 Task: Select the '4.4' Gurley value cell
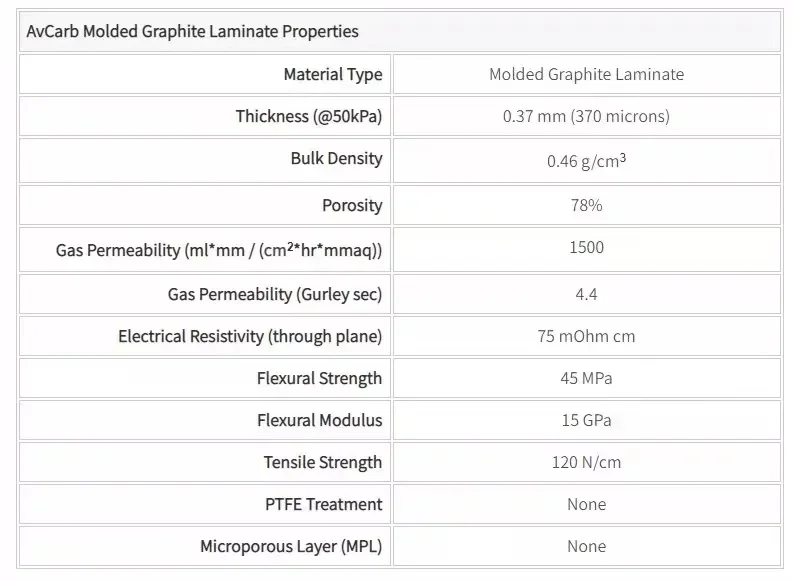pos(586,294)
